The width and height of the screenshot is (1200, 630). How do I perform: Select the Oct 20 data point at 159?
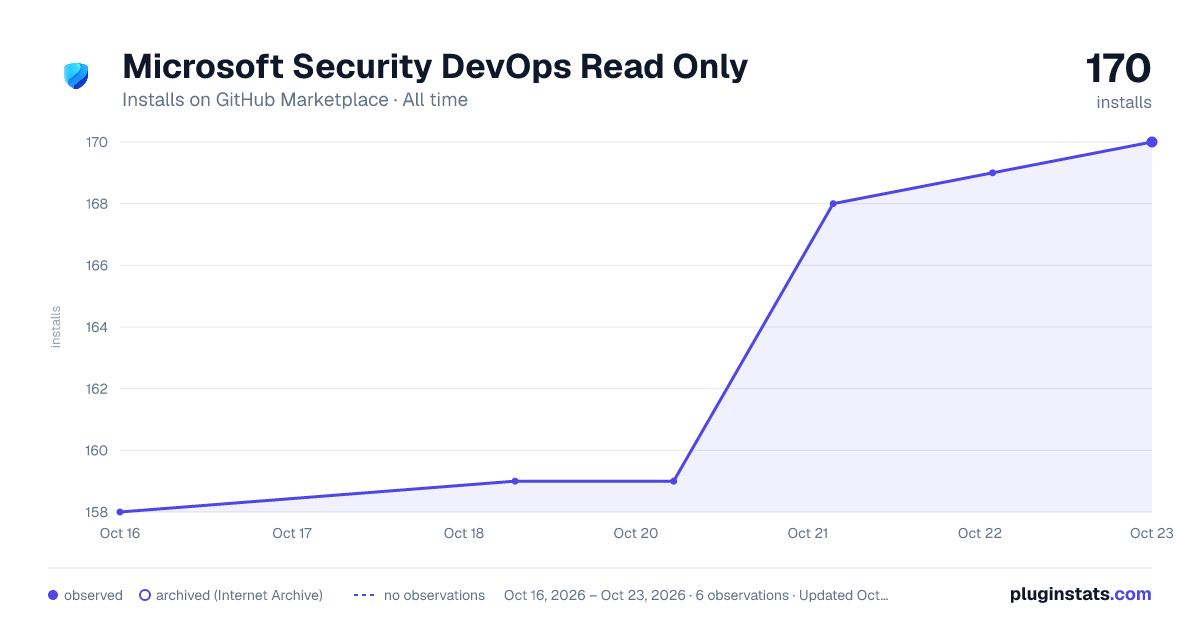674,481
